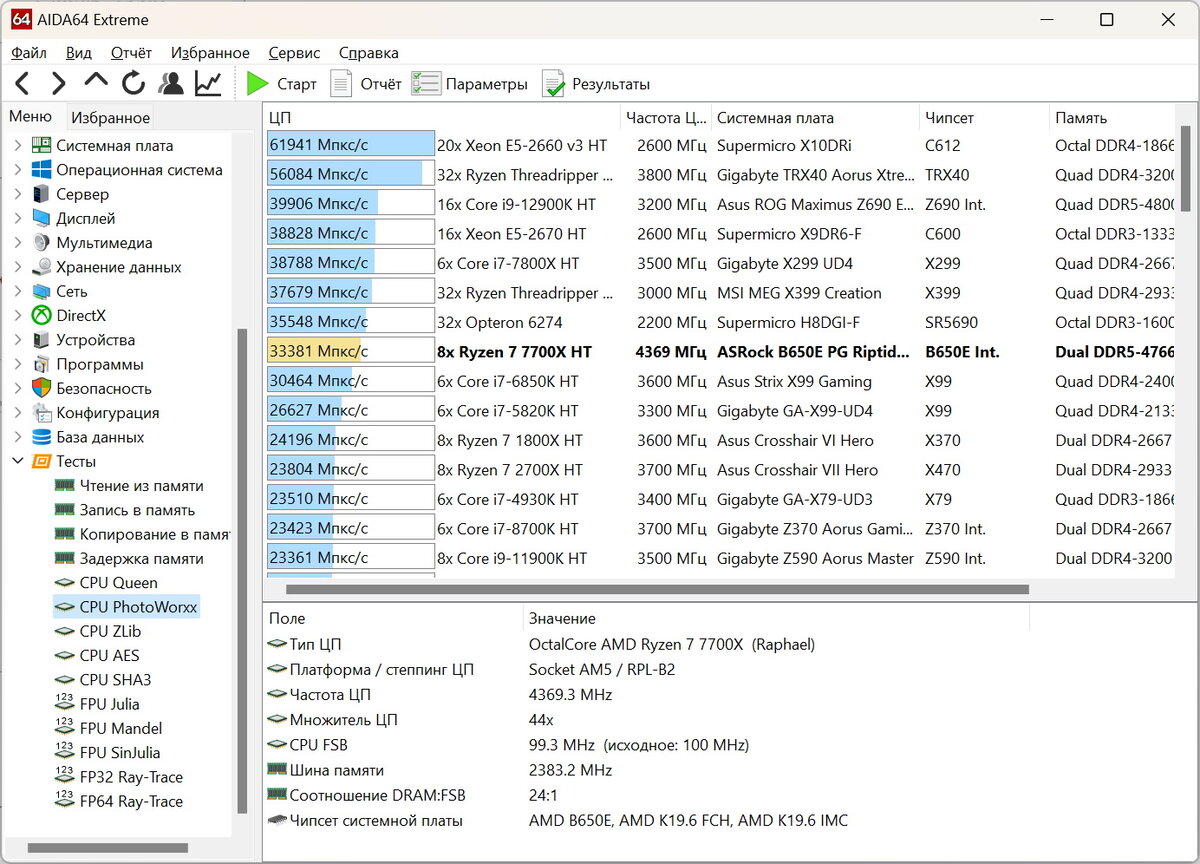Expand the Операционная система tree node
This screenshot has height=864, width=1200.
tap(17, 170)
